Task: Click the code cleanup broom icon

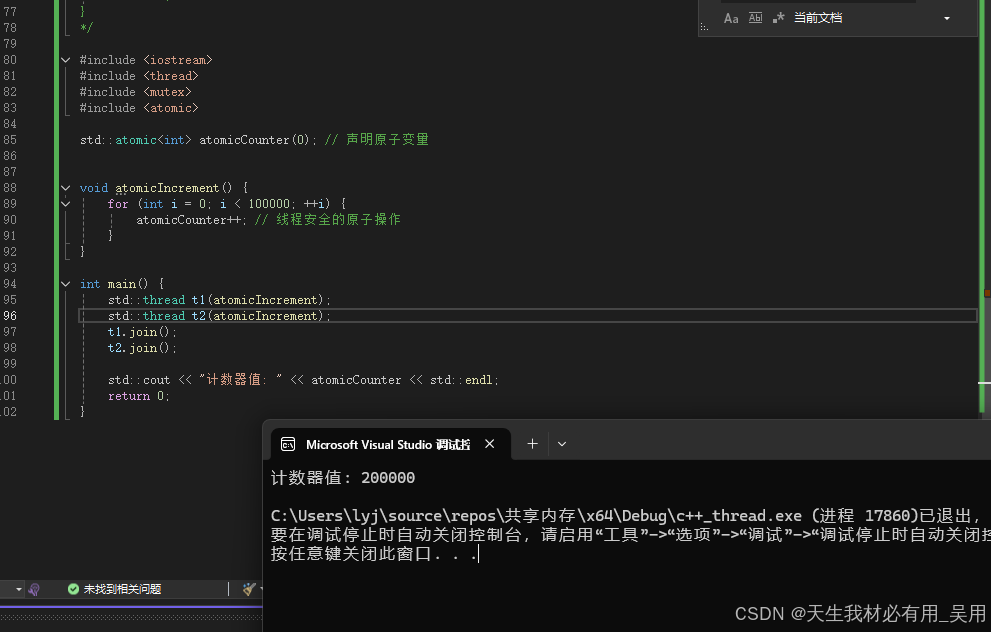Action: coord(249,589)
